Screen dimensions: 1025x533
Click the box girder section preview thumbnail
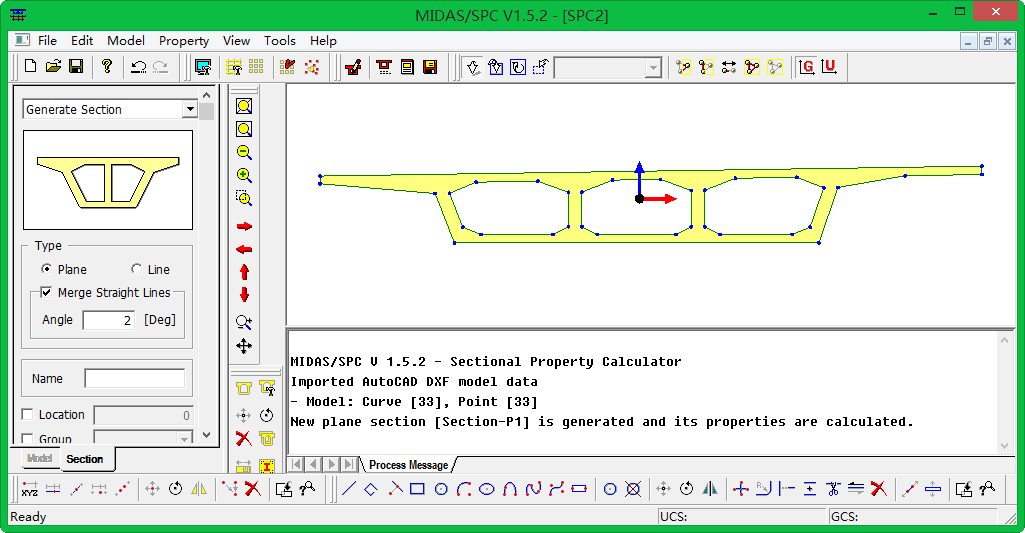coord(108,180)
